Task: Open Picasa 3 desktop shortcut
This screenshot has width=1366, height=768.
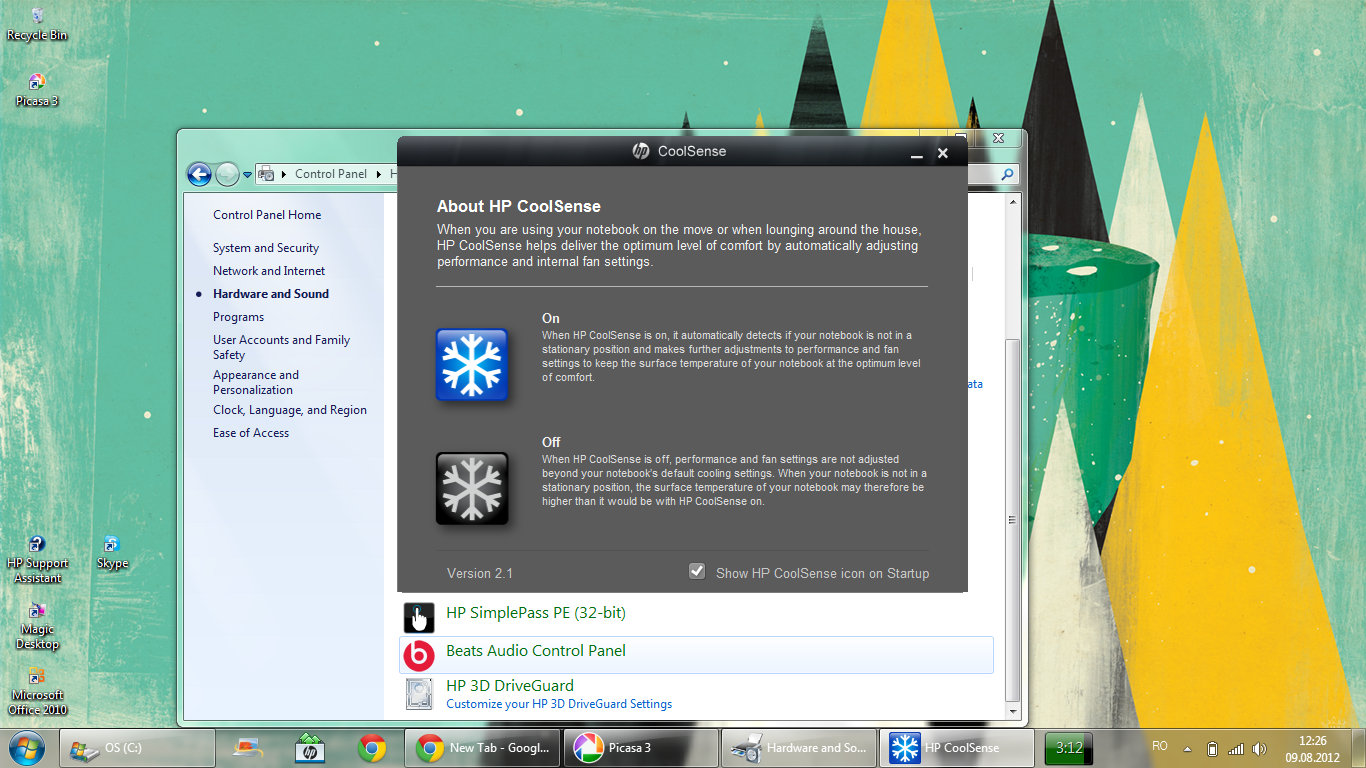Action: (37, 90)
